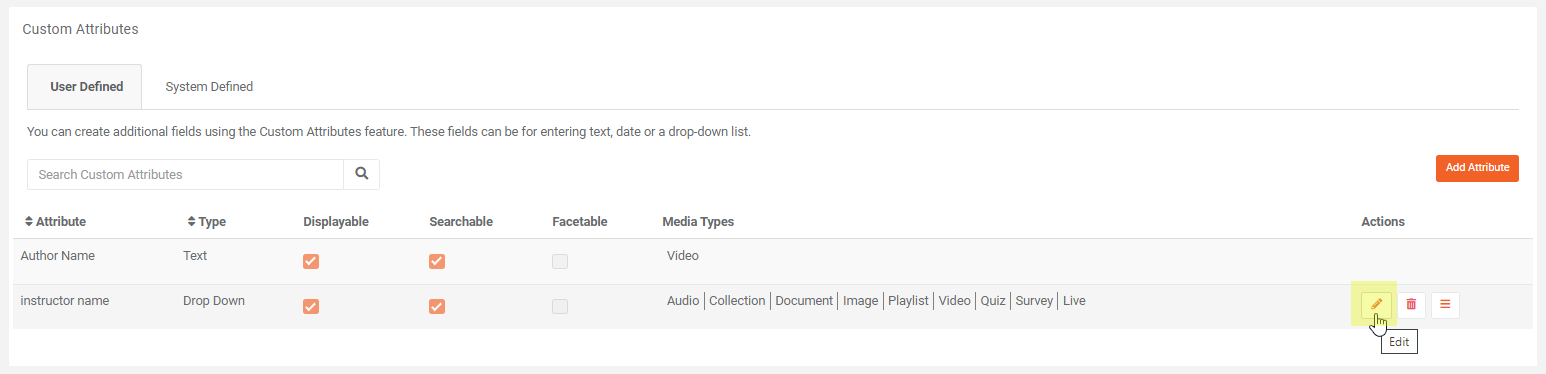Sort by Type column arrows
This screenshot has height=374, width=1546.
pyautogui.click(x=192, y=222)
